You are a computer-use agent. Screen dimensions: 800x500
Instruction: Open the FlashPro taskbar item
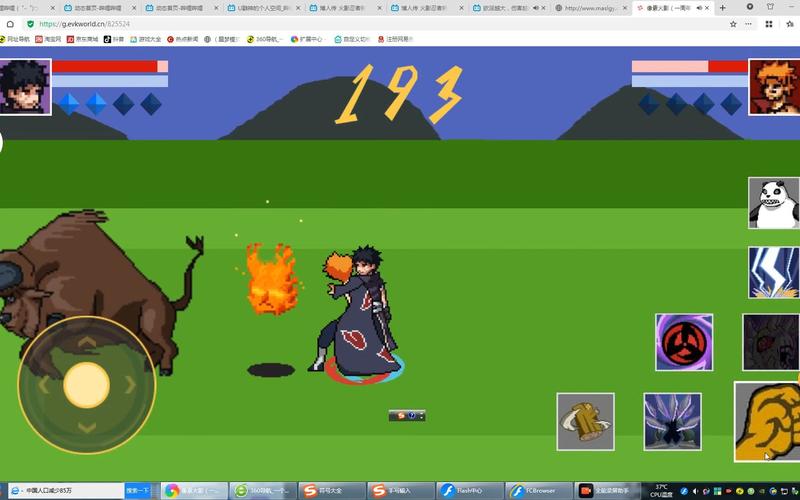pos(470,490)
